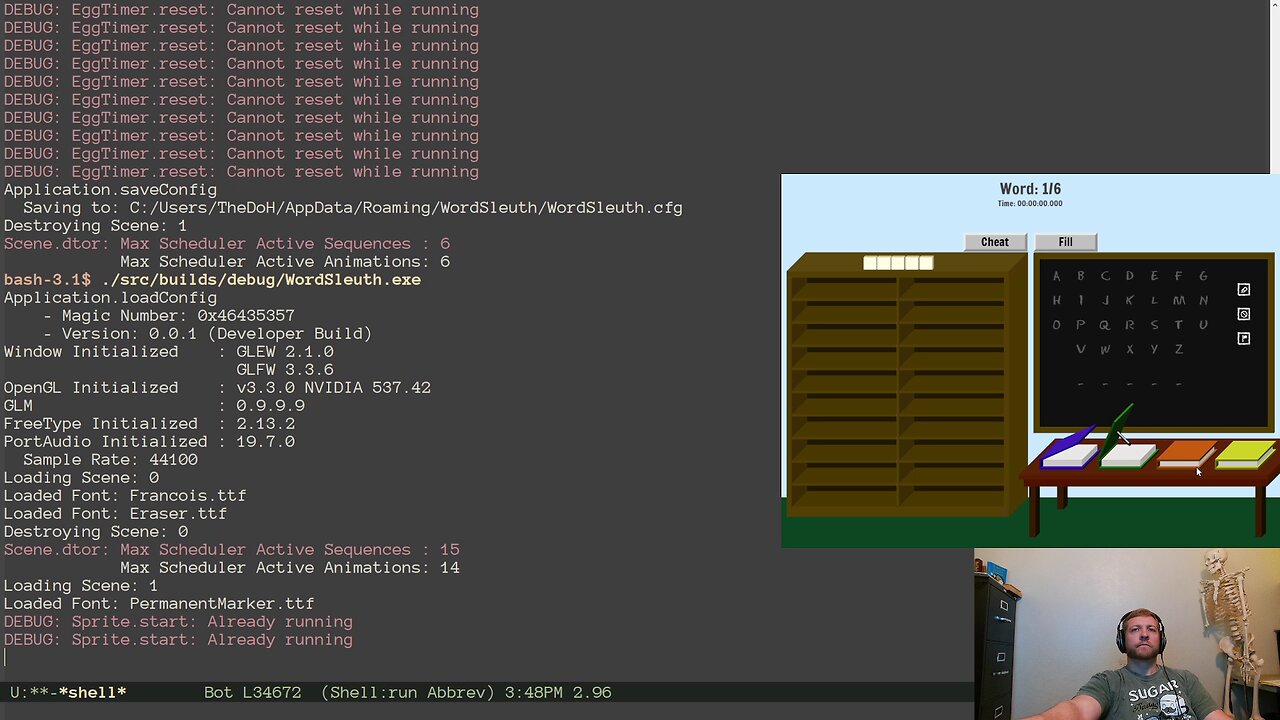The image size is (1280, 720).
Task: Tap chalk letter F on the blackboard
Action: coord(1178,276)
